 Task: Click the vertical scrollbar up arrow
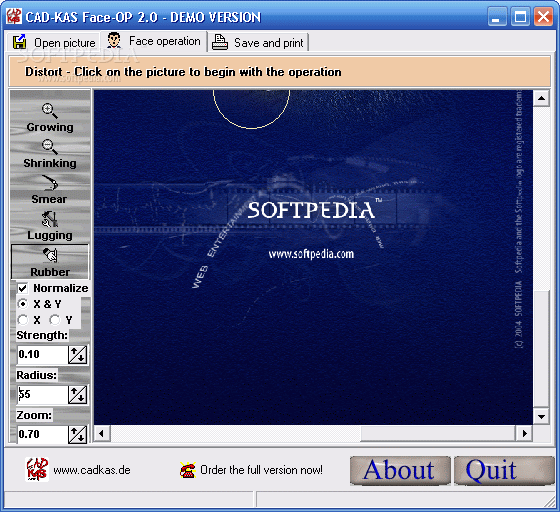541,98
